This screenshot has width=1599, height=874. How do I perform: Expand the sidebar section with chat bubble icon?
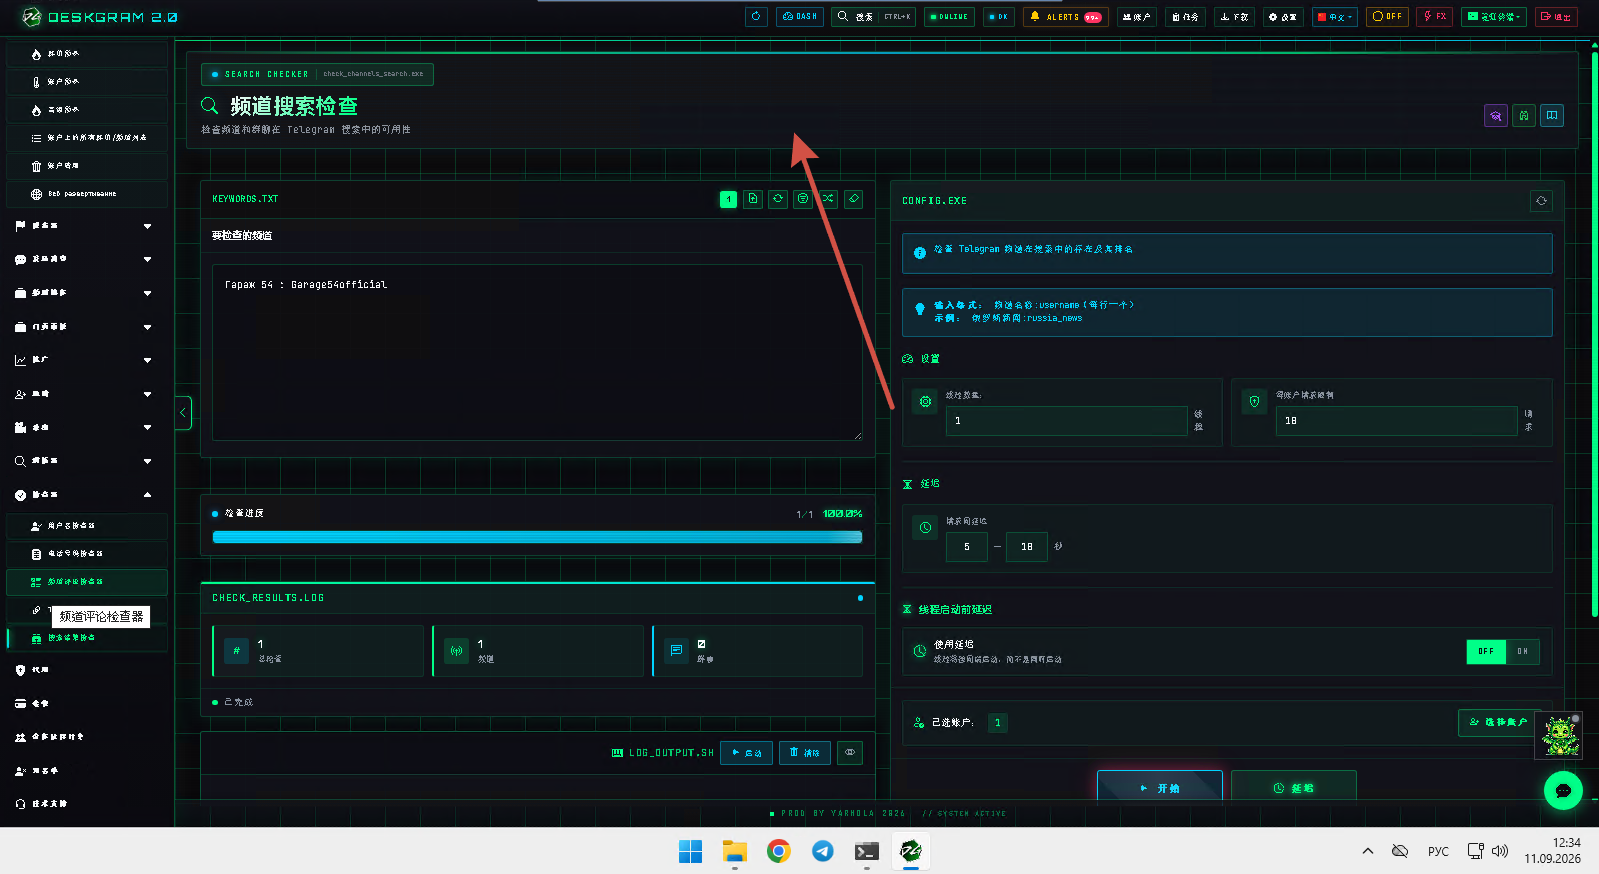(85, 259)
